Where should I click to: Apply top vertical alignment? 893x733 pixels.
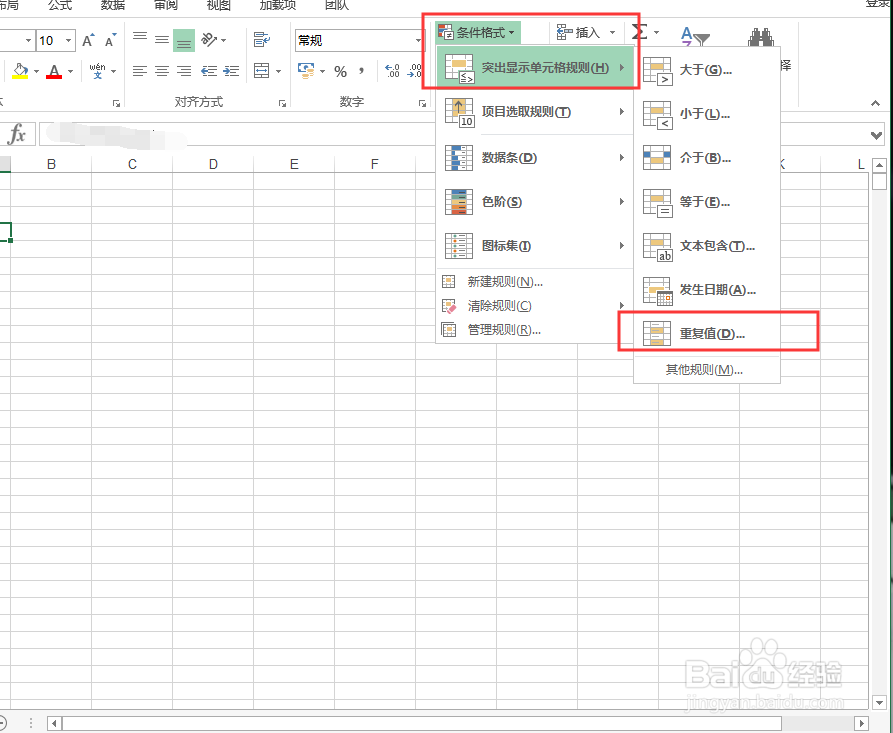140,39
